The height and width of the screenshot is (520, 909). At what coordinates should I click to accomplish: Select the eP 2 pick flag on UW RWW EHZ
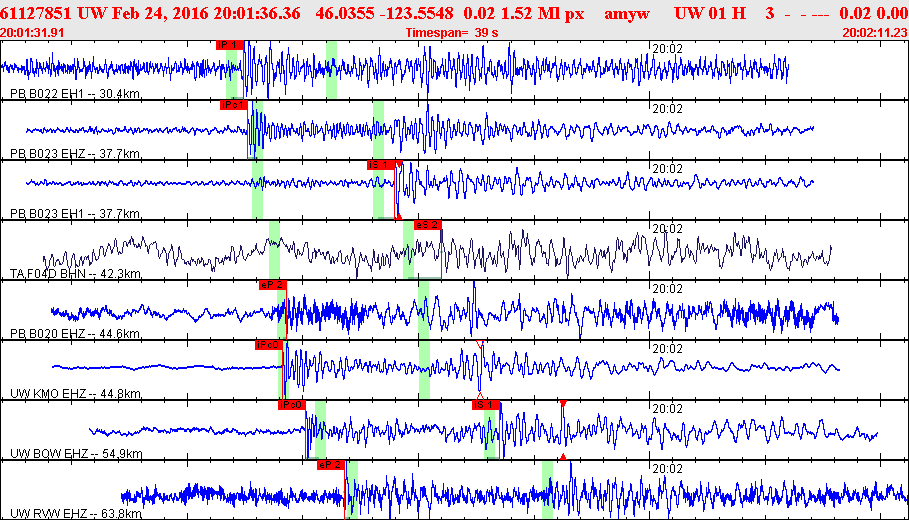(x=331, y=465)
